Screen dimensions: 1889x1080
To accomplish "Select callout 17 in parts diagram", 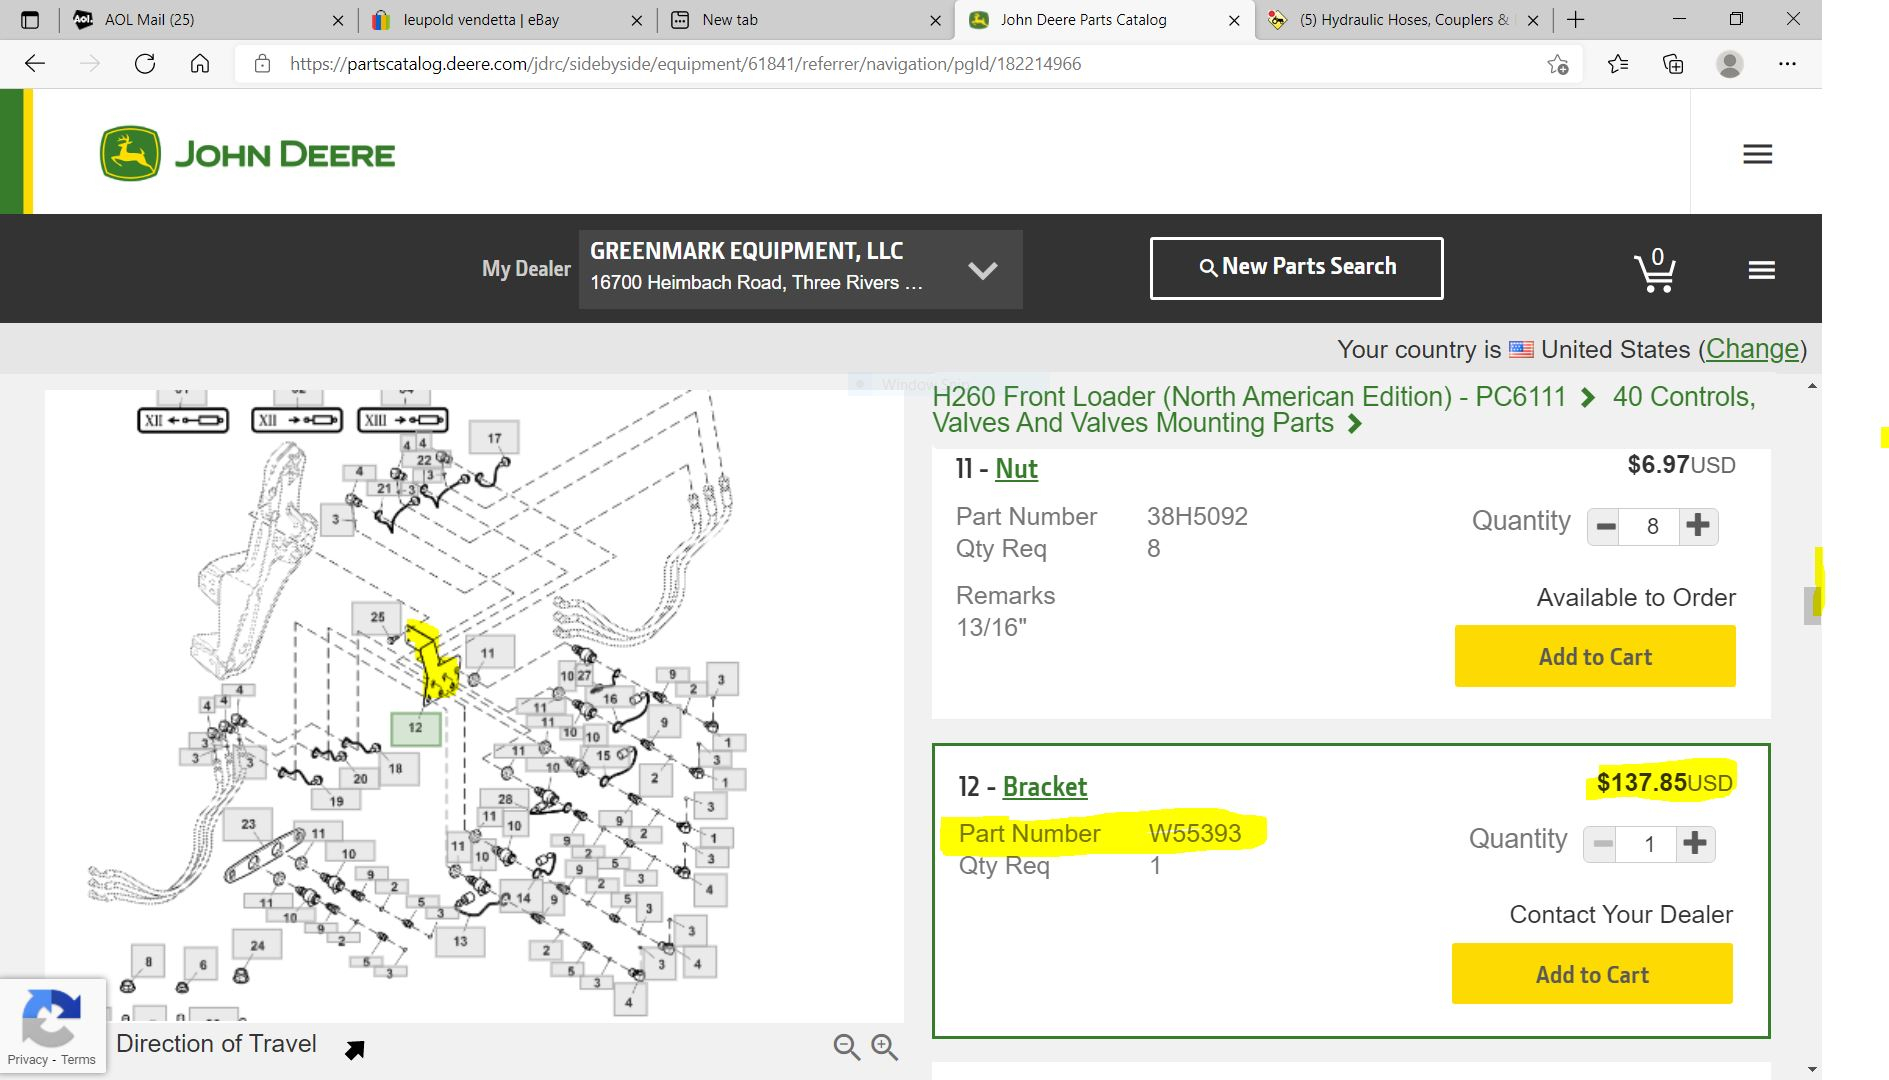I will 494,438.
